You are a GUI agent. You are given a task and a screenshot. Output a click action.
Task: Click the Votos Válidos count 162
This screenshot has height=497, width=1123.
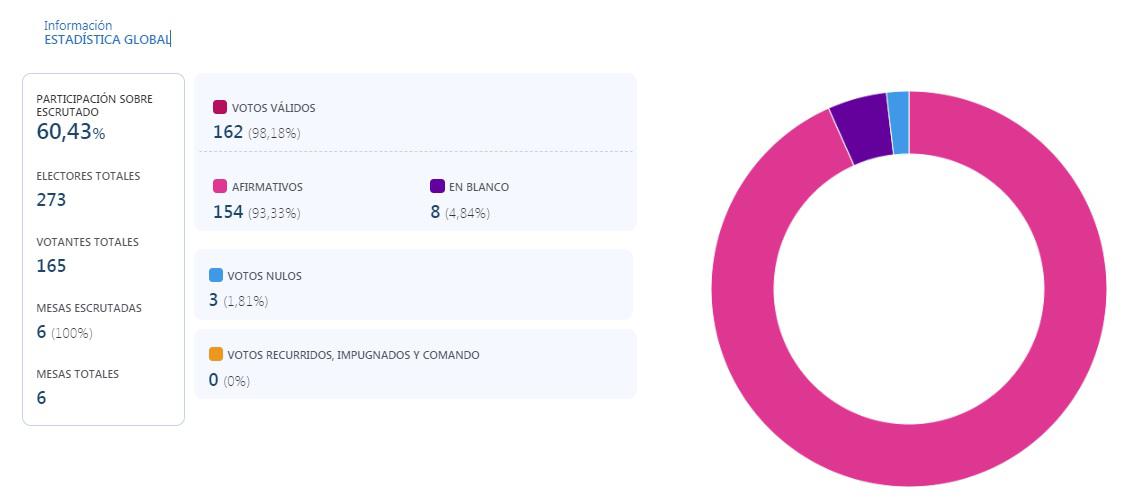click(228, 132)
